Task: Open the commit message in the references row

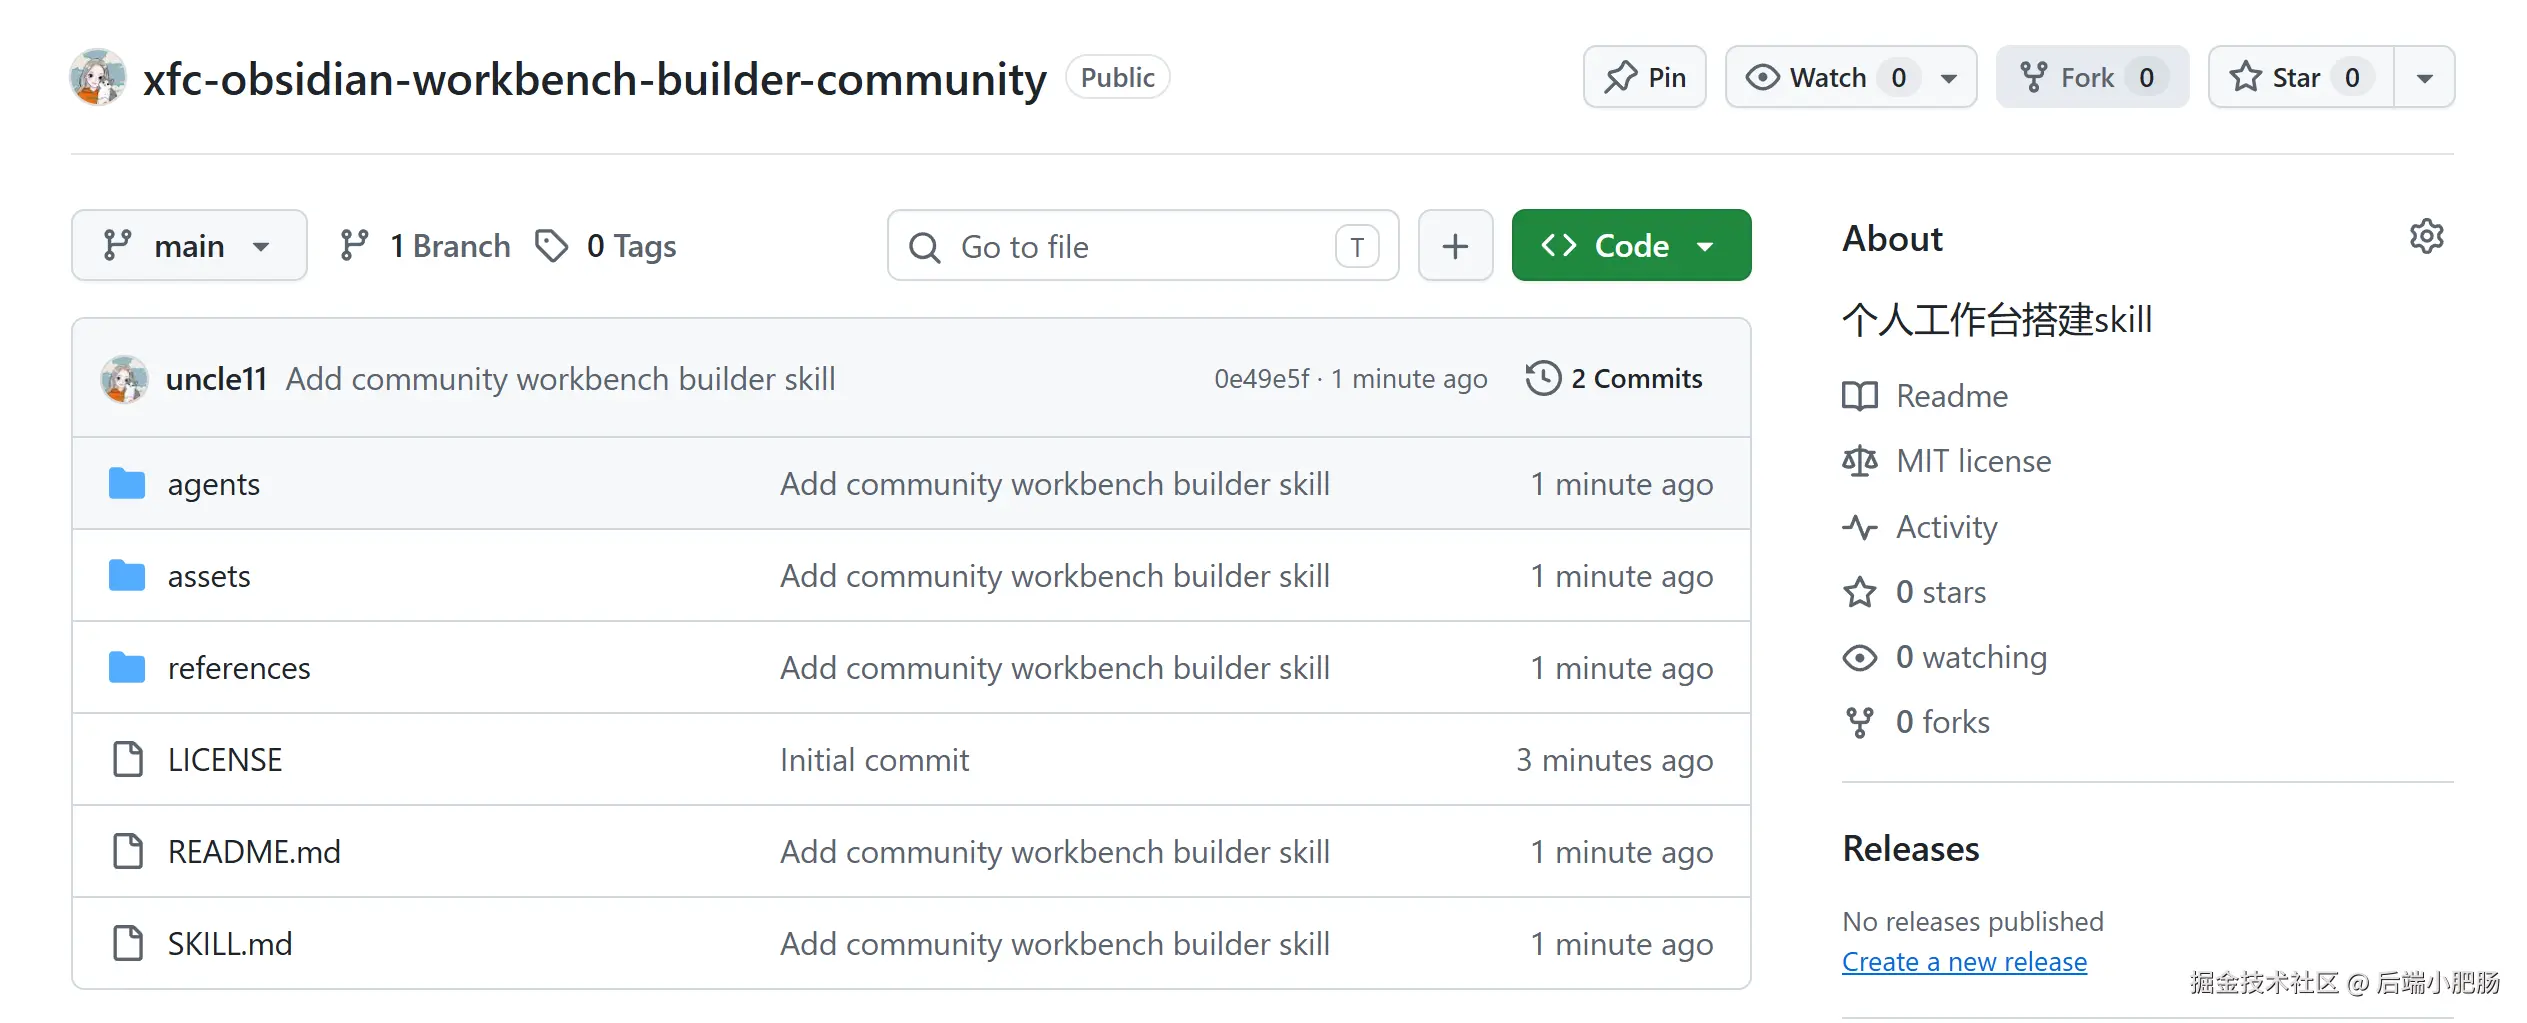Action: pyautogui.click(x=1055, y=668)
